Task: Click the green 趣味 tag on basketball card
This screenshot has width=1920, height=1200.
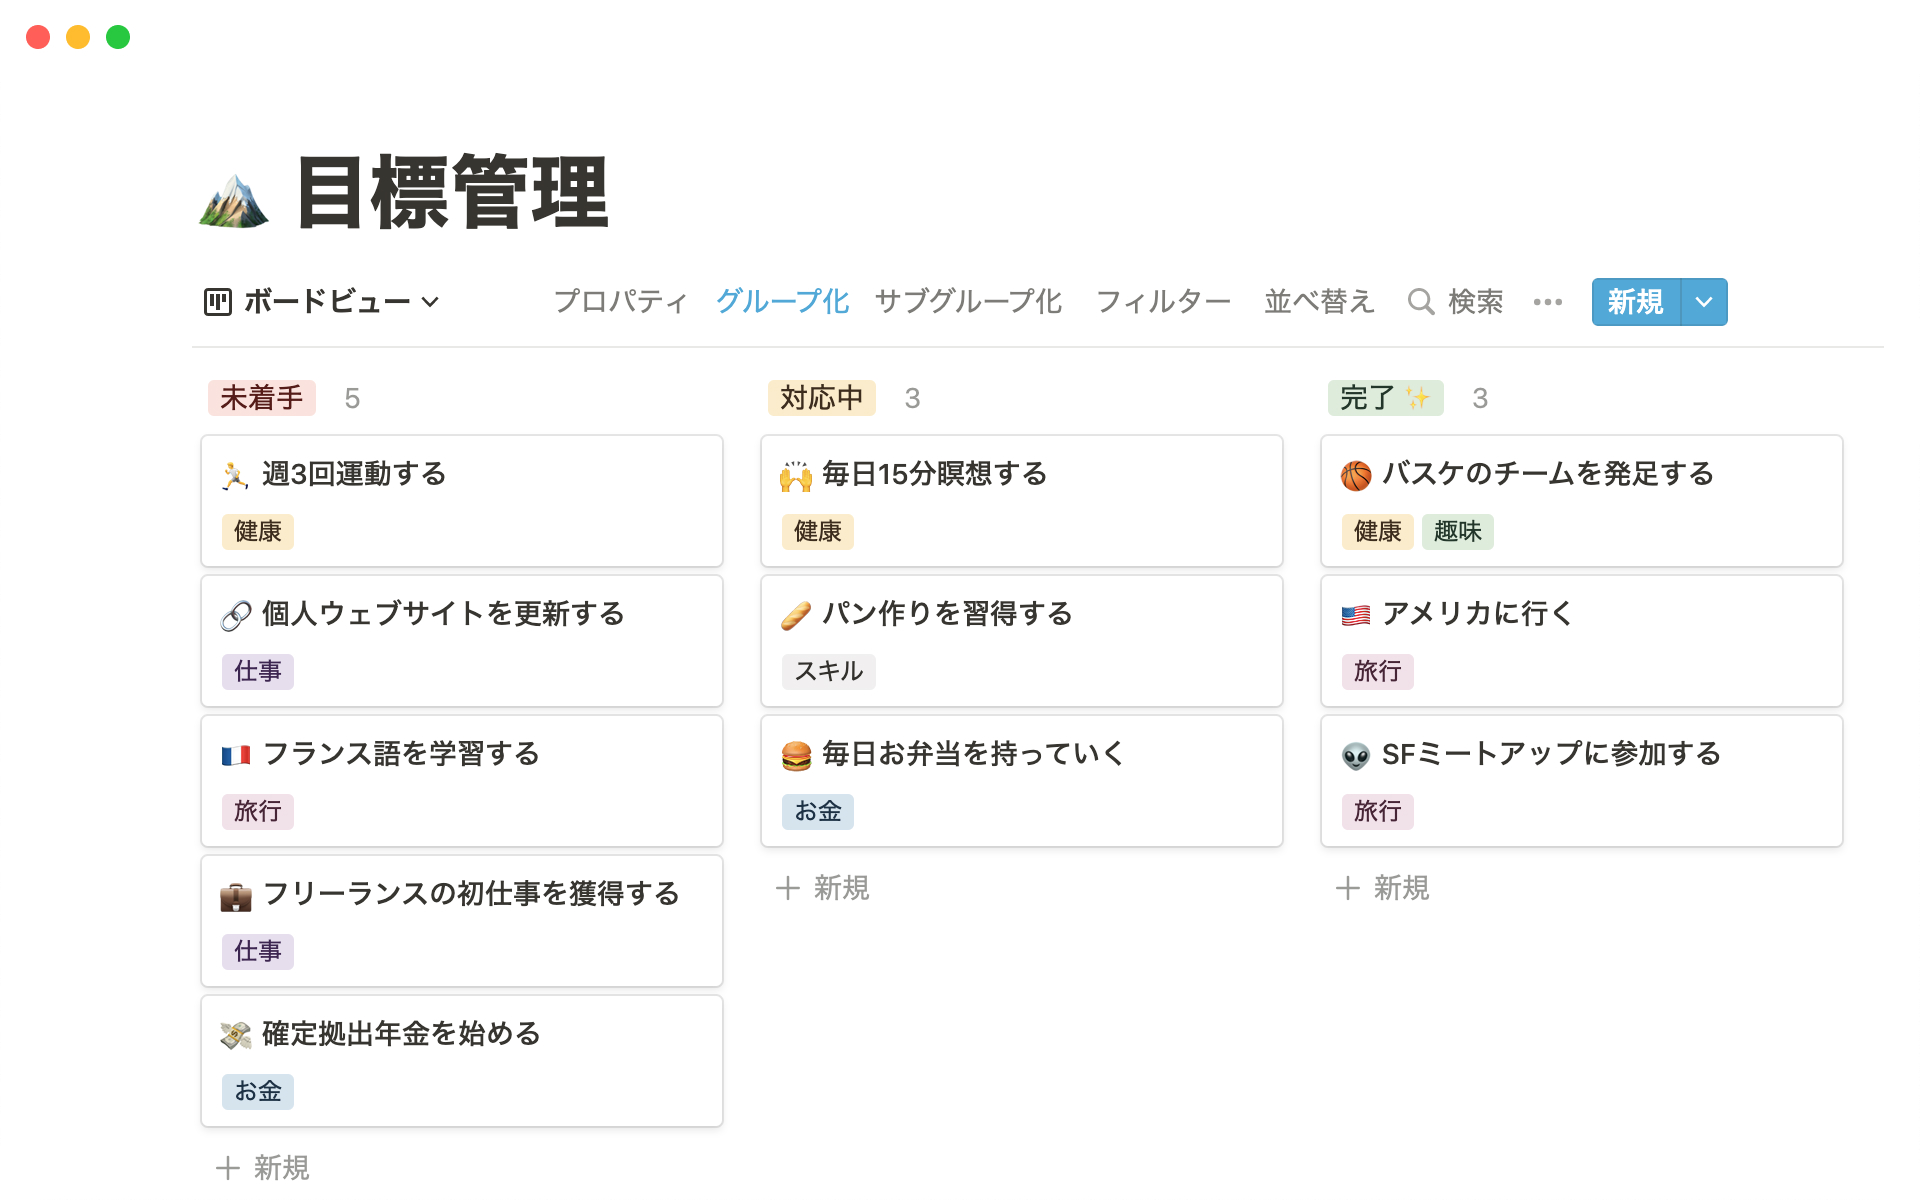Action: click(x=1457, y=531)
